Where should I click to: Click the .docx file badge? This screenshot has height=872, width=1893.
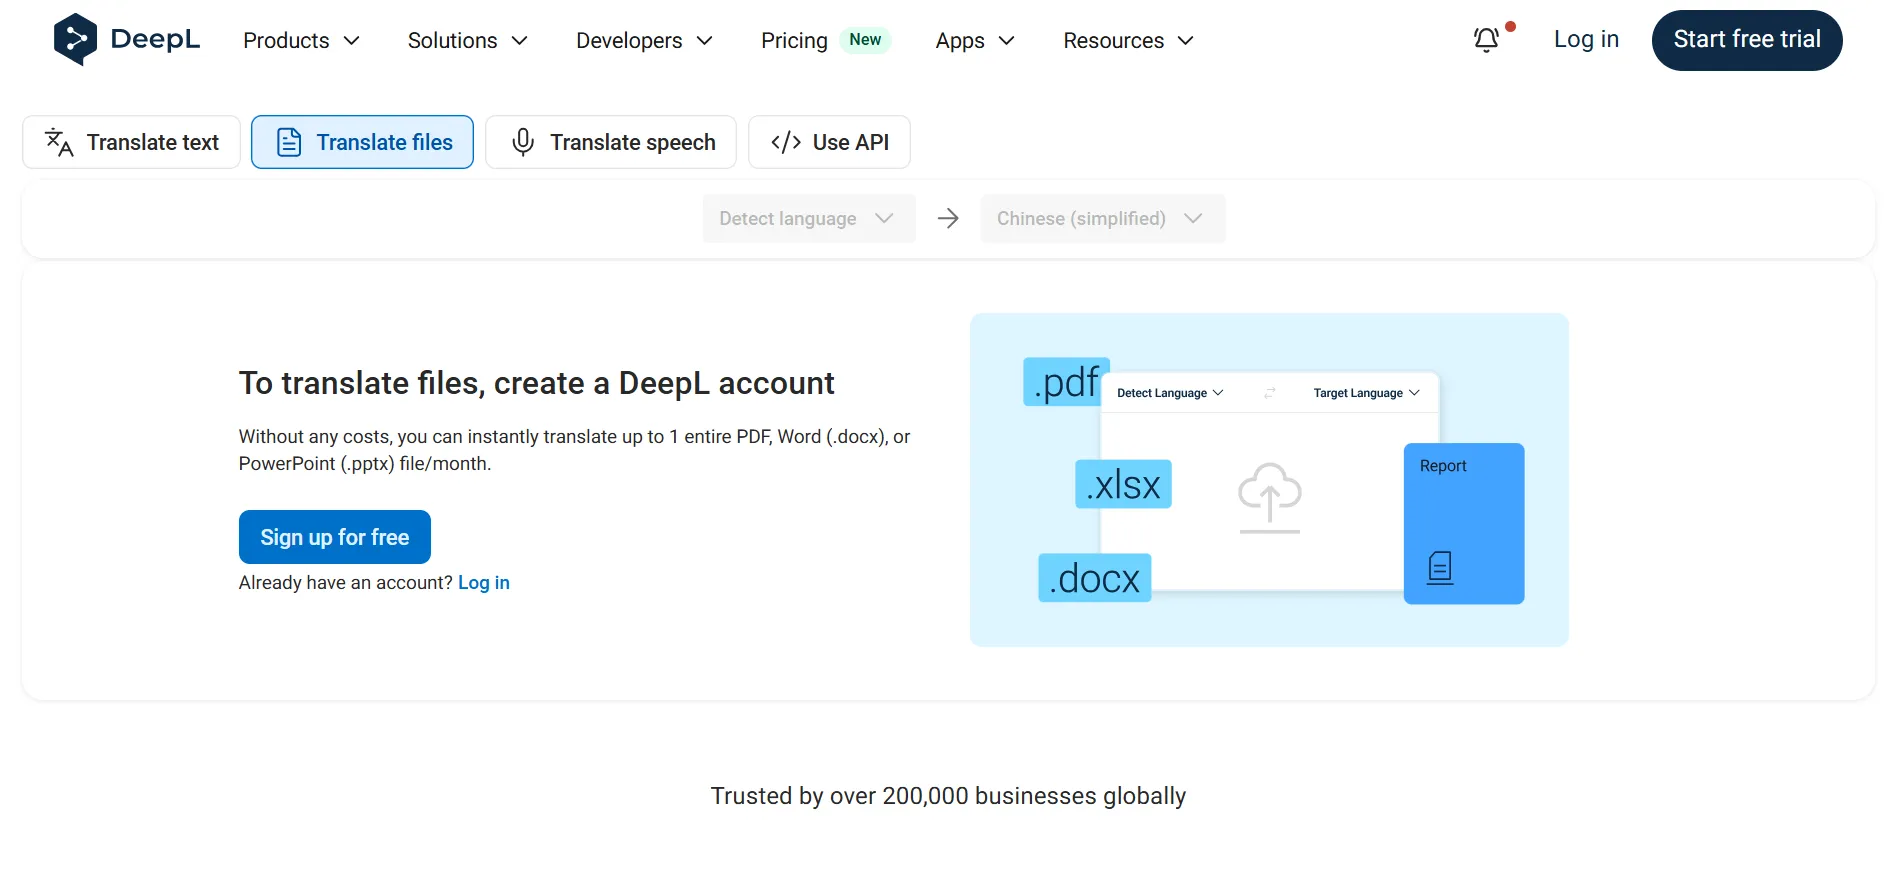point(1095,578)
